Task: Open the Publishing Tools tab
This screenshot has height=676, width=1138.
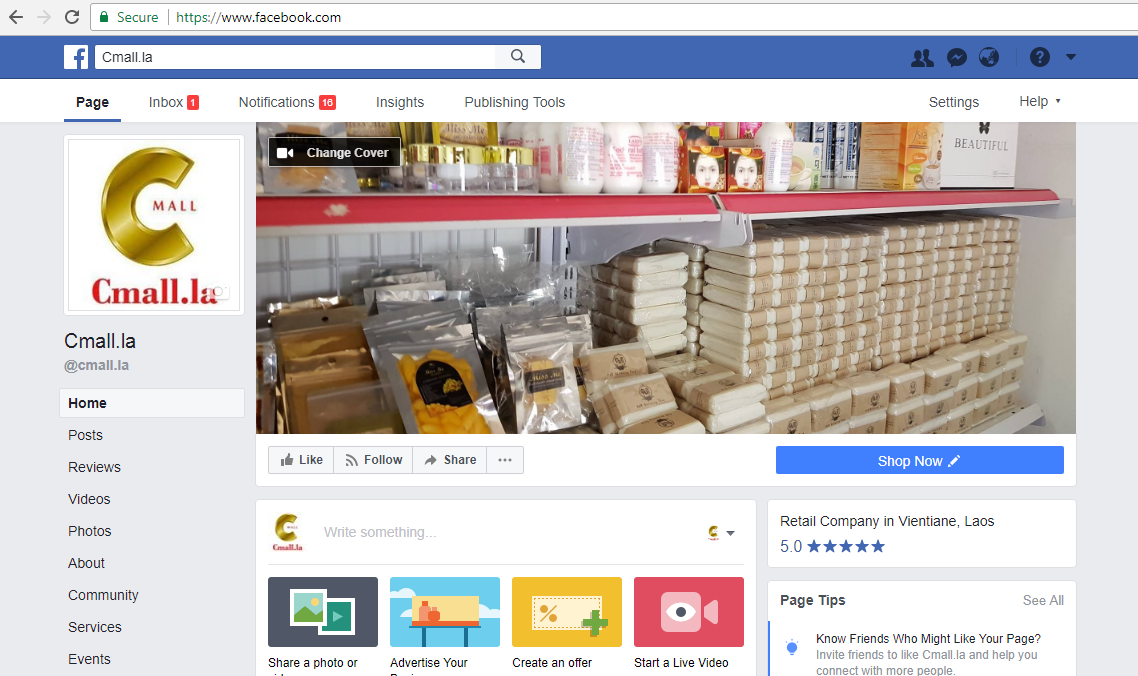Action: click(x=515, y=102)
